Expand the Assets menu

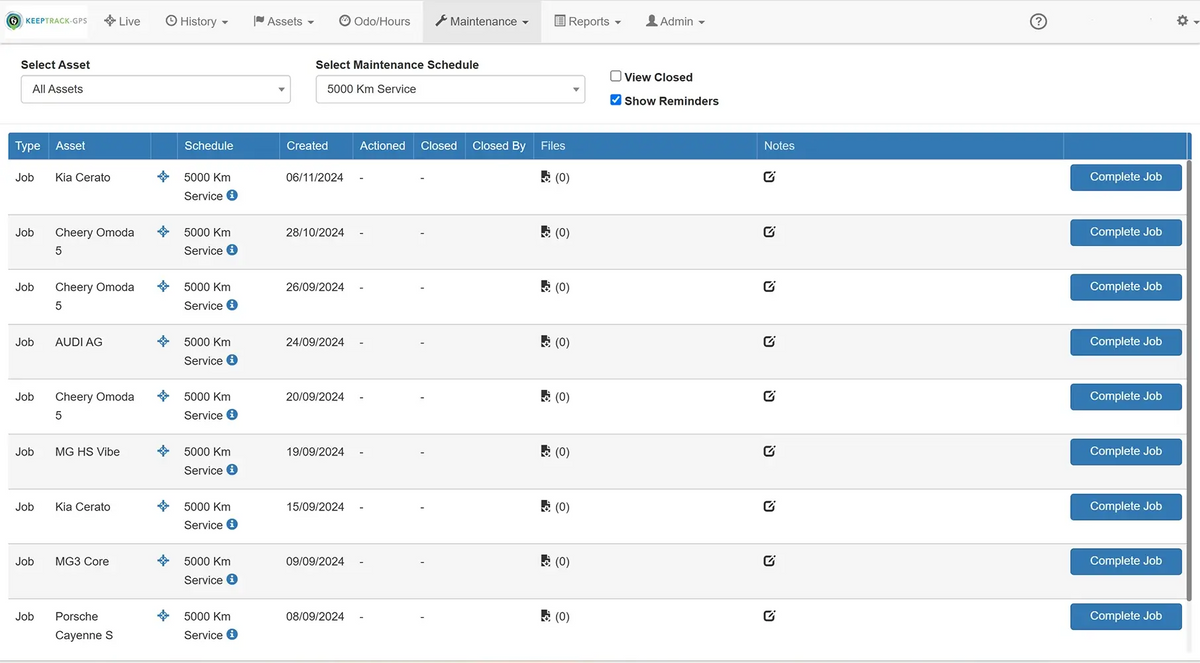coord(283,21)
